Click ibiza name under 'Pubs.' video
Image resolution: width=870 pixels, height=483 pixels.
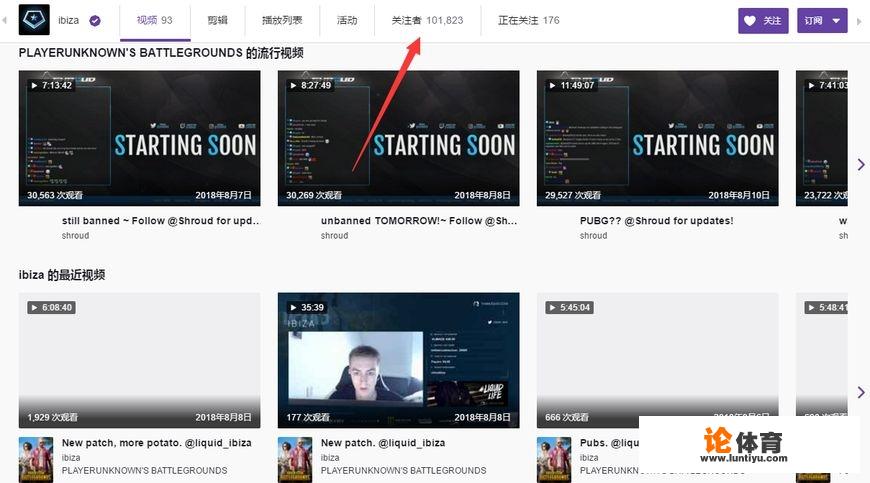click(589, 457)
